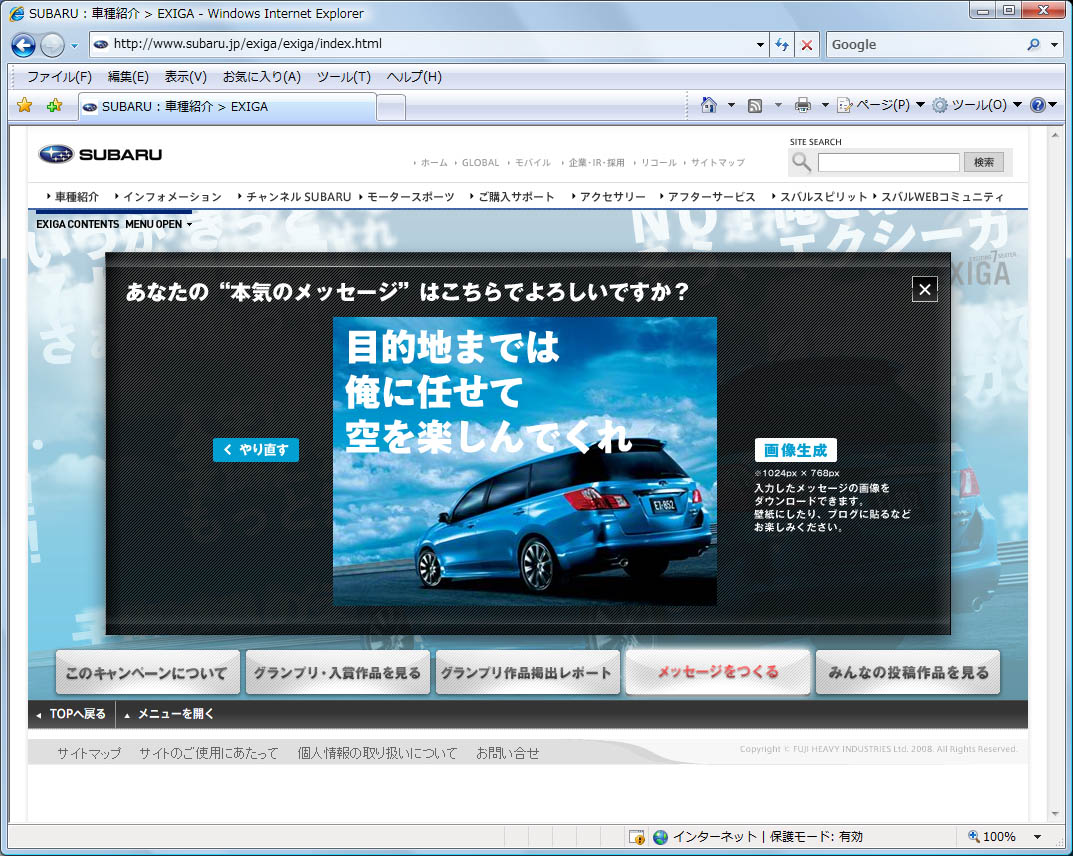Open the お気に入り(A) menu

(x=261, y=77)
